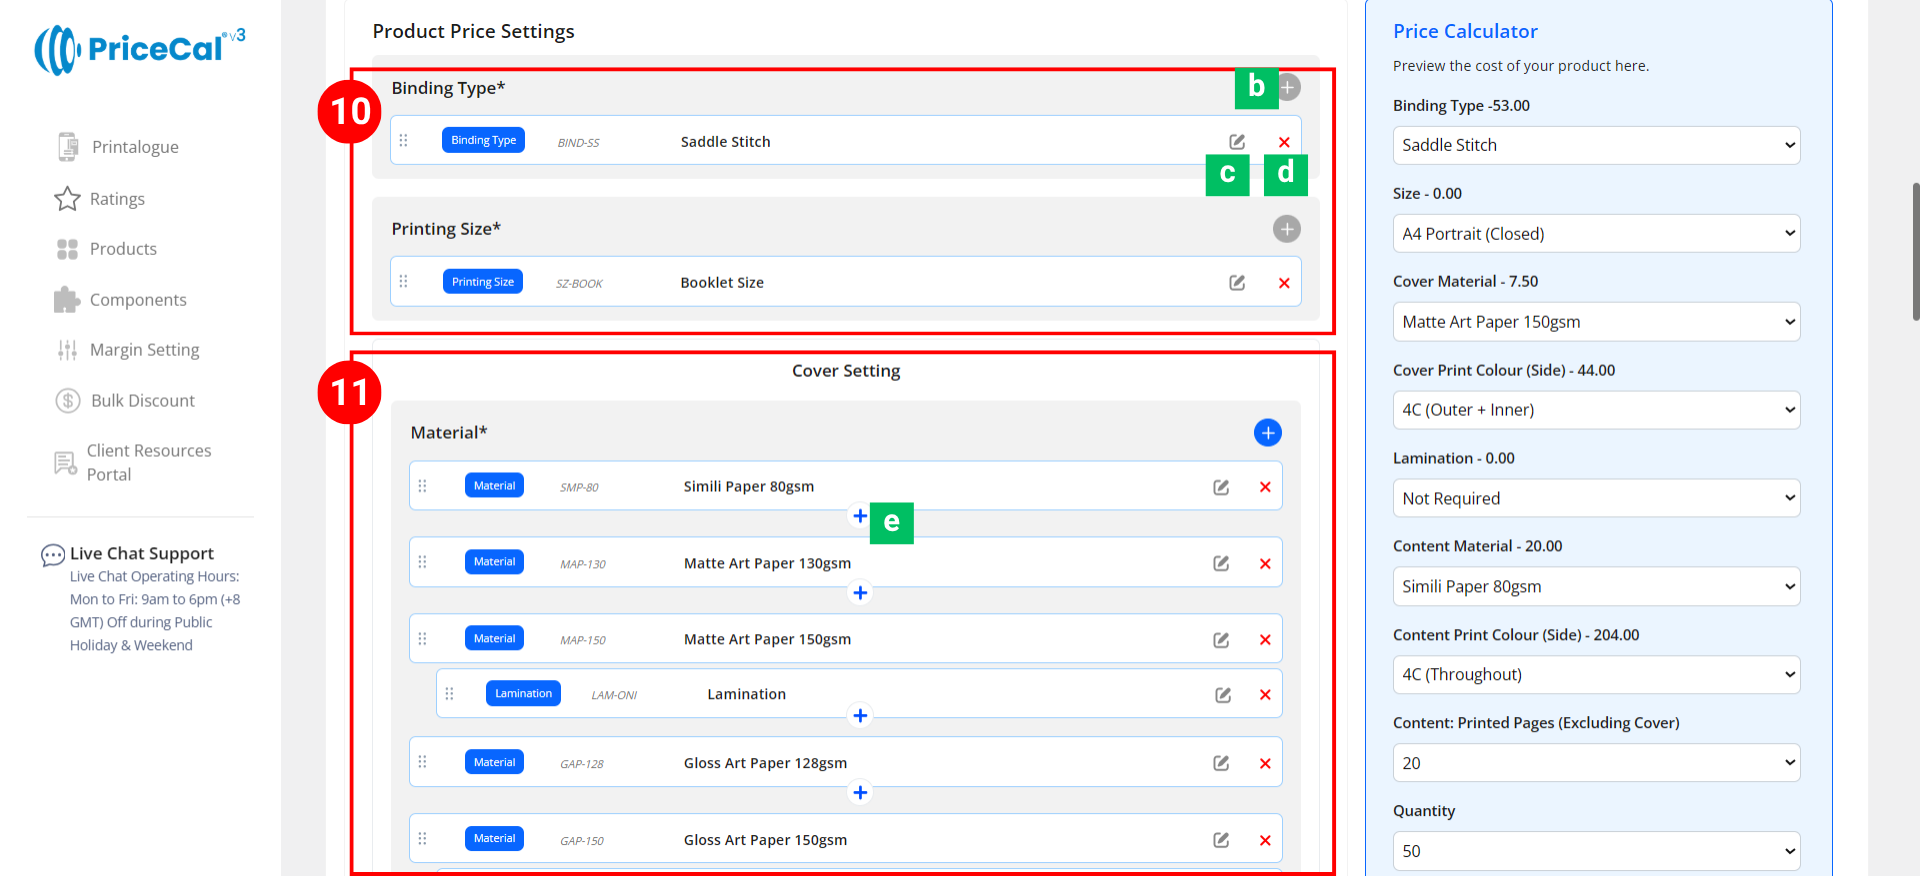
Task: Click the PriceCal logo
Action: coord(140,49)
